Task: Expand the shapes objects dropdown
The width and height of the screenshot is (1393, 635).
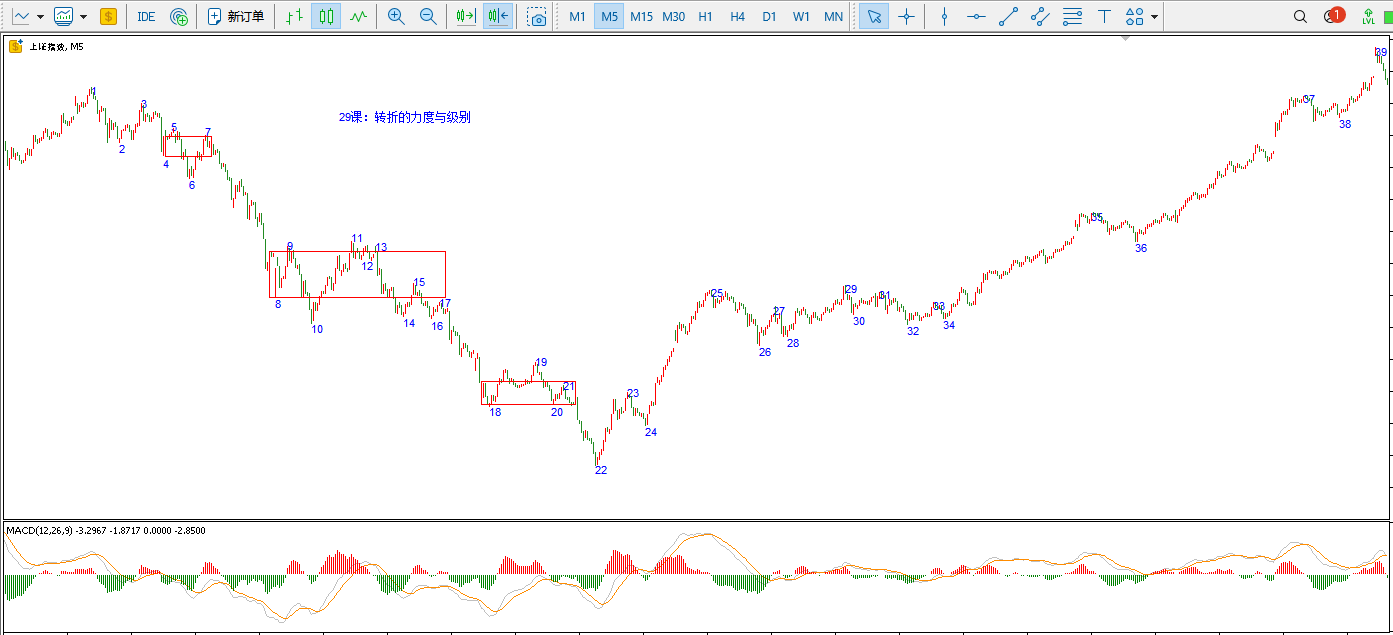Action: [1155, 16]
